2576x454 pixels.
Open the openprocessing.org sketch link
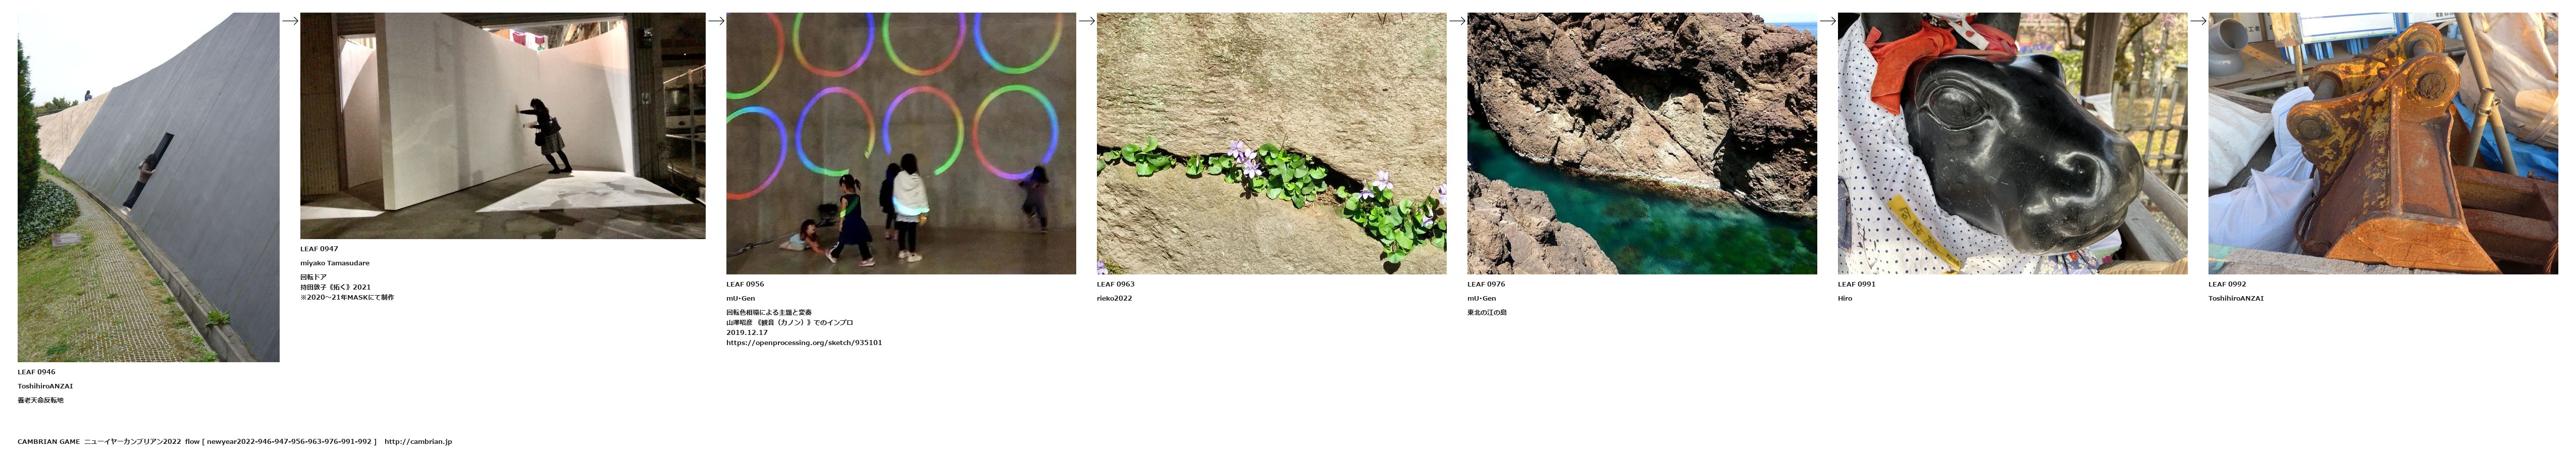pos(804,343)
